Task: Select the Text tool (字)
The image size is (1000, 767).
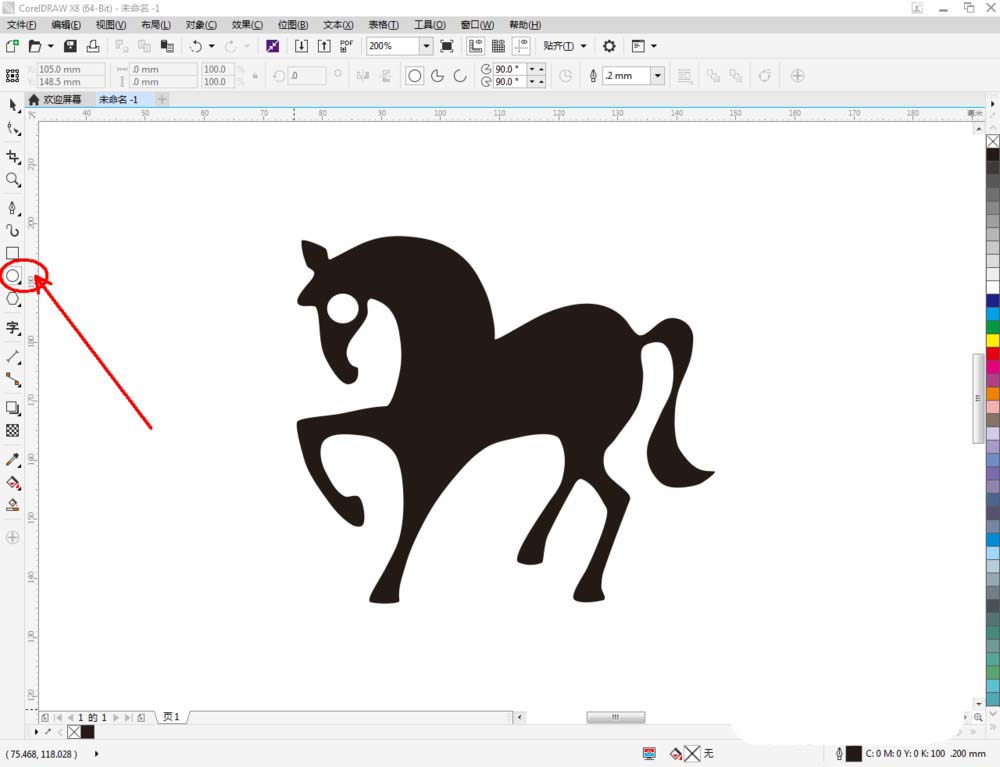Action: [13, 328]
